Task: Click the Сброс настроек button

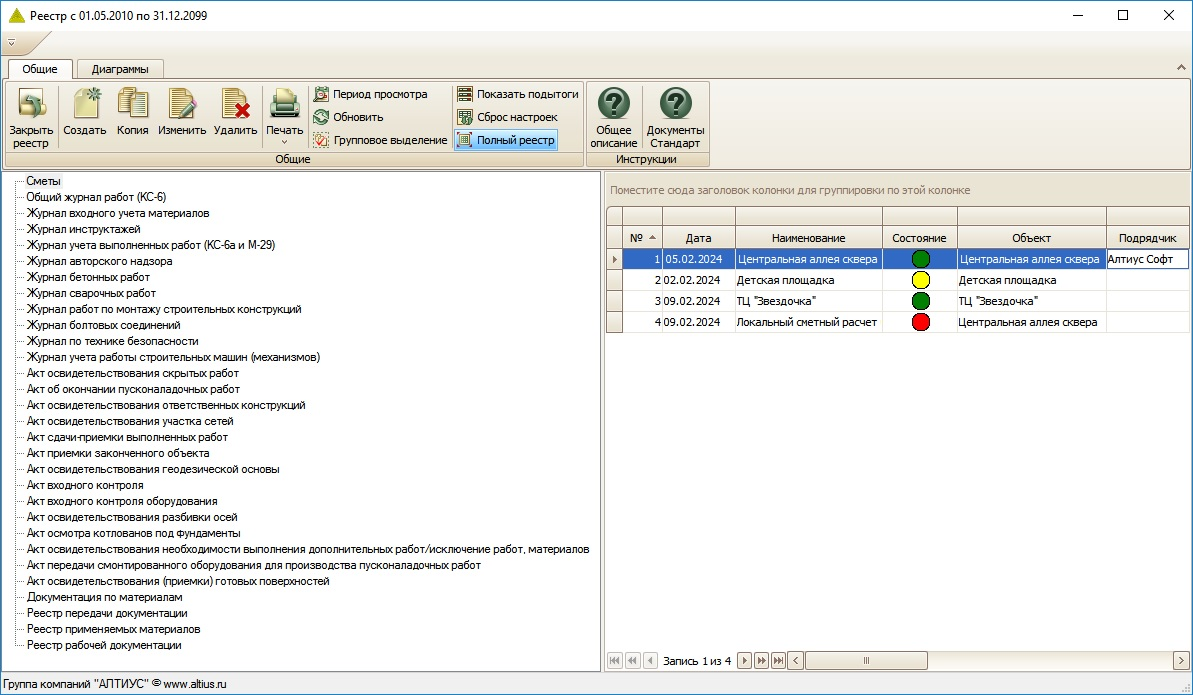Action: point(507,117)
